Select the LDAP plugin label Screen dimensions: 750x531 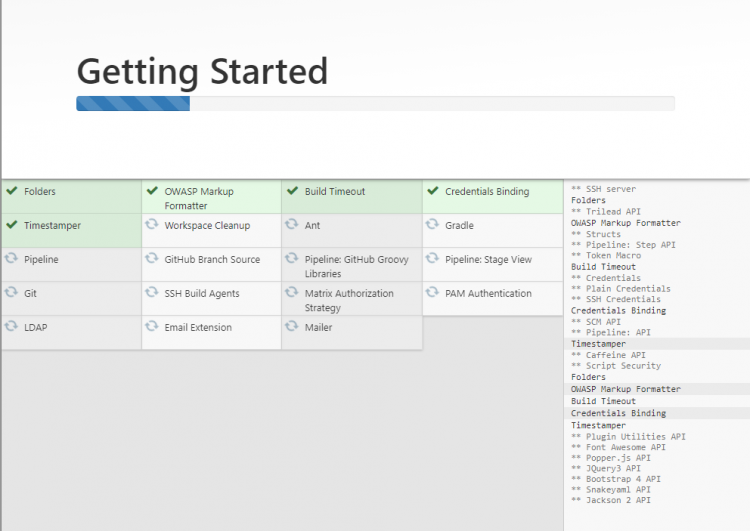36,327
